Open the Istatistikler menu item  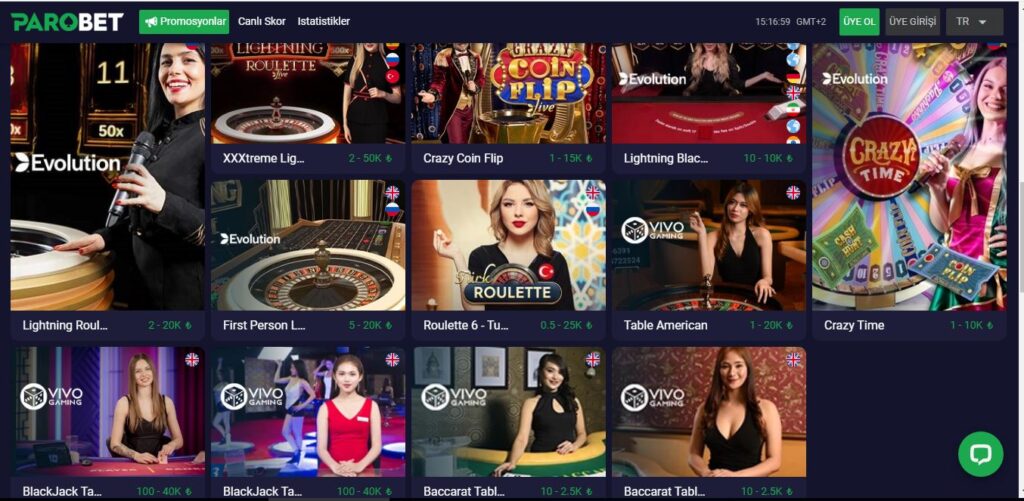pyautogui.click(x=324, y=22)
